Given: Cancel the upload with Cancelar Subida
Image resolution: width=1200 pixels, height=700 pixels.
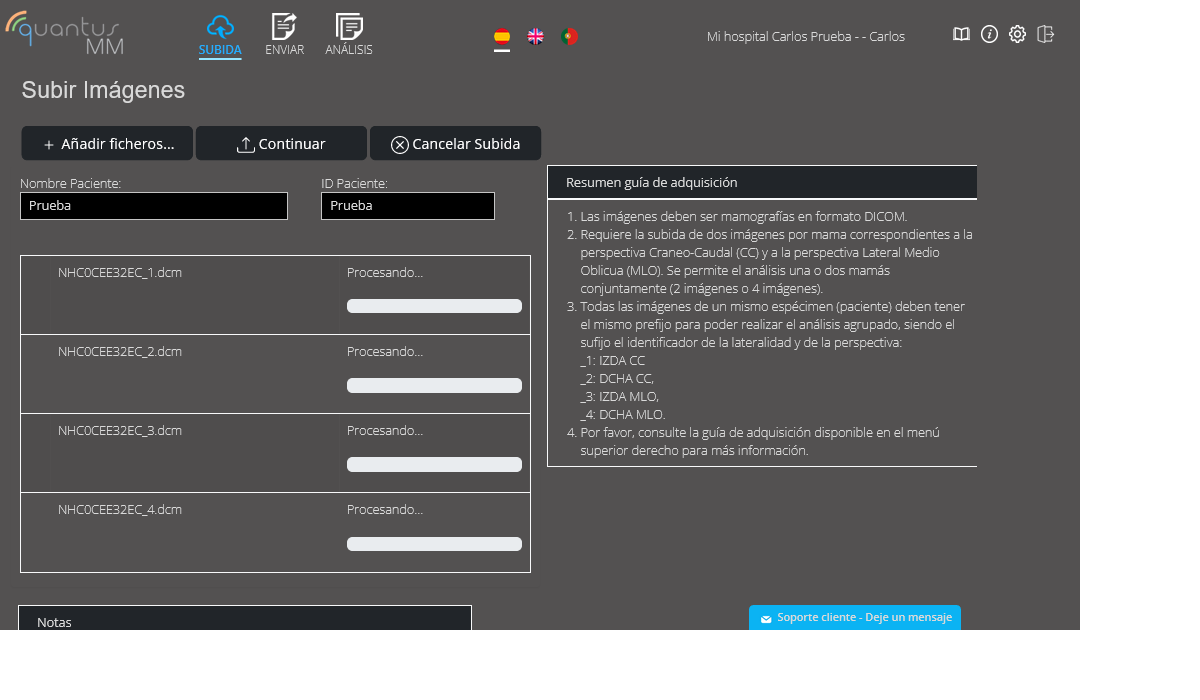Looking at the screenshot, I should point(455,144).
